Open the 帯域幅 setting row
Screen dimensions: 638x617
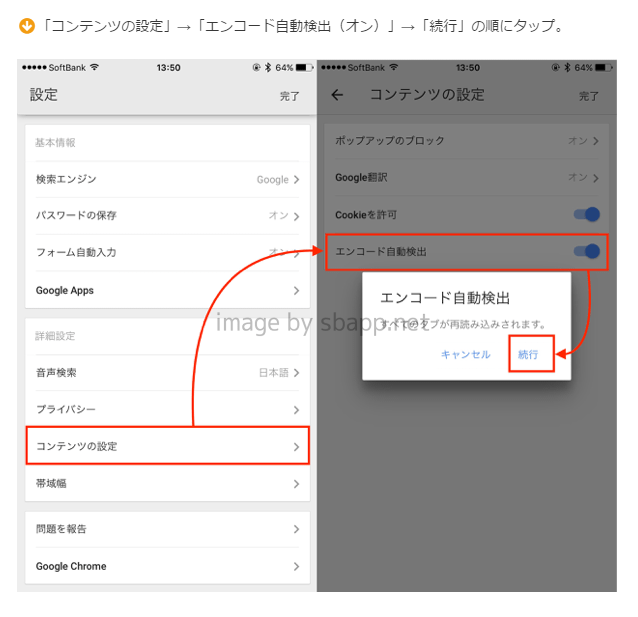pyautogui.click(x=166, y=483)
